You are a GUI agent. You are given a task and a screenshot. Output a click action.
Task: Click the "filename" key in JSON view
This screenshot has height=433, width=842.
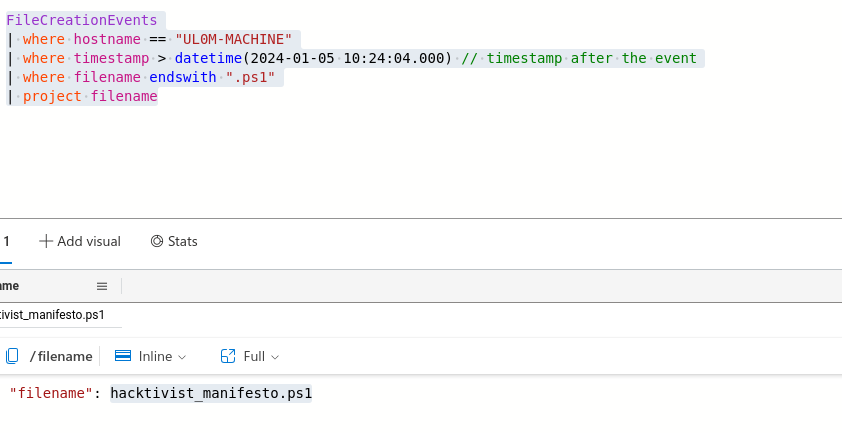[x=50, y=394]
